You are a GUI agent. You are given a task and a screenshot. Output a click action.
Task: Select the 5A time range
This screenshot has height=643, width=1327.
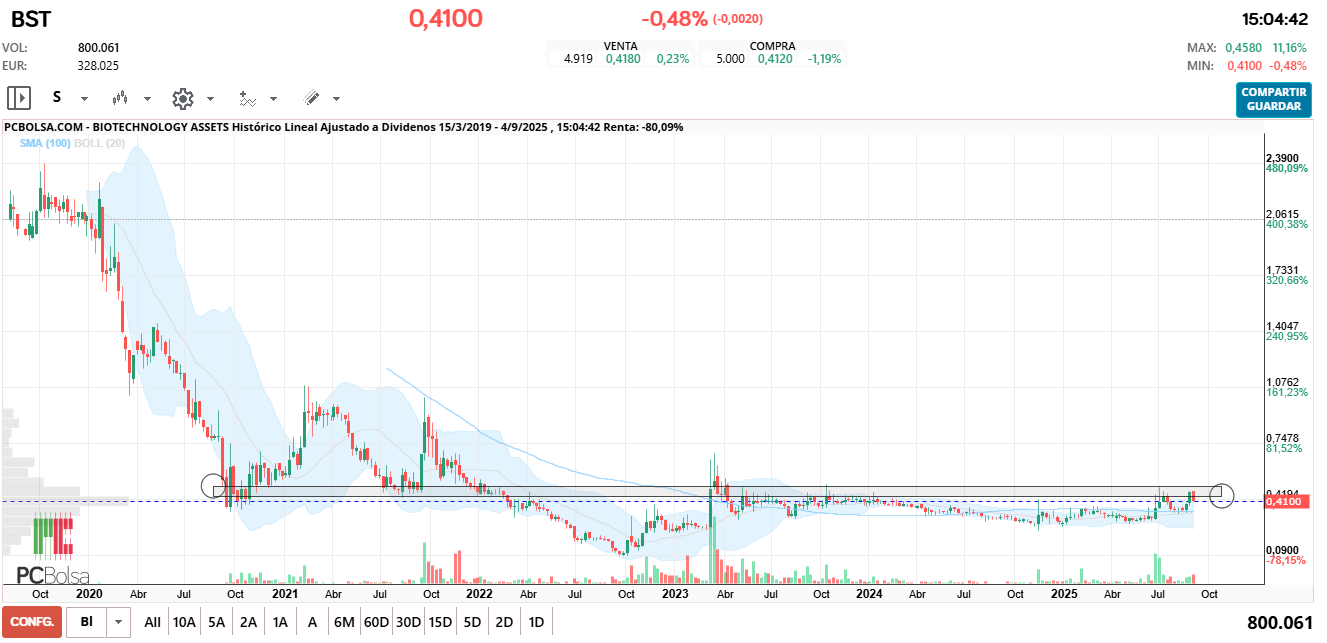[x=216, y=622]
